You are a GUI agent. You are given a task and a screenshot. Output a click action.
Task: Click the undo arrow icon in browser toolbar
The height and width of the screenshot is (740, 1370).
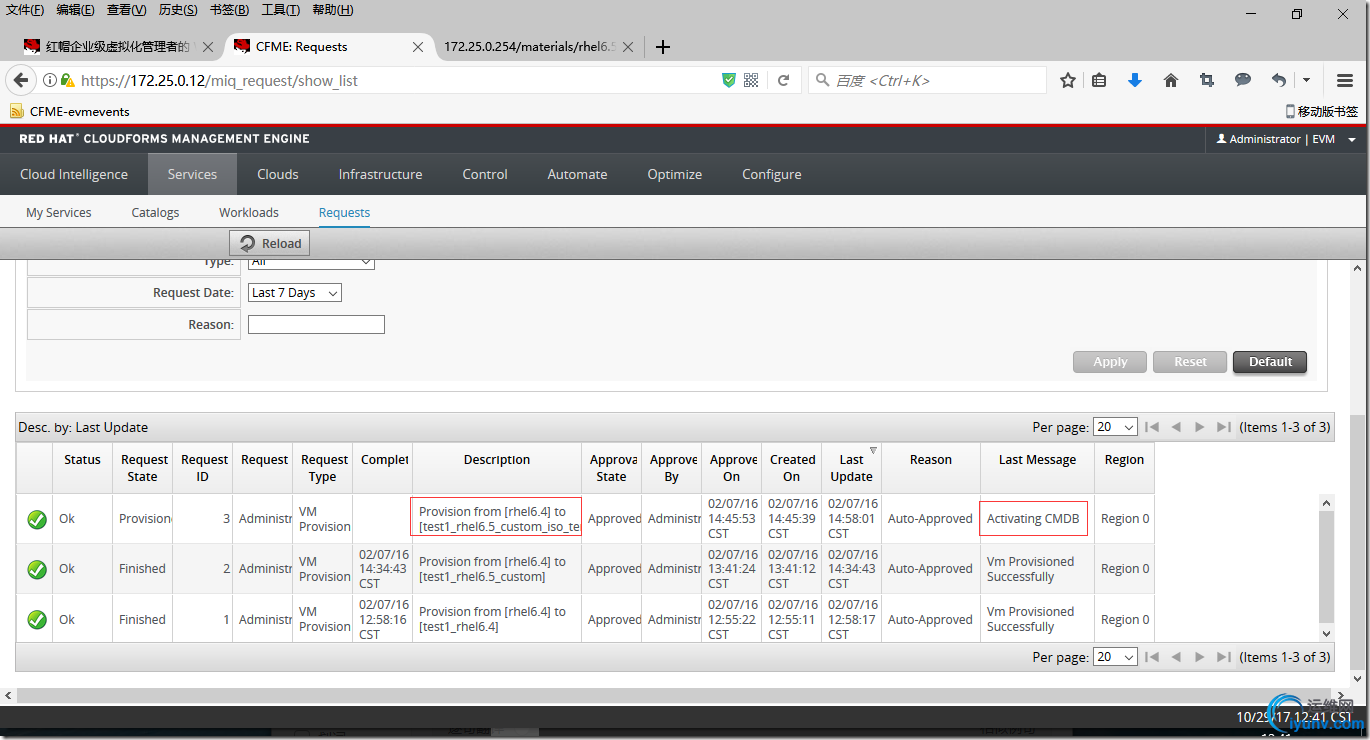(x=1279, y=80)
